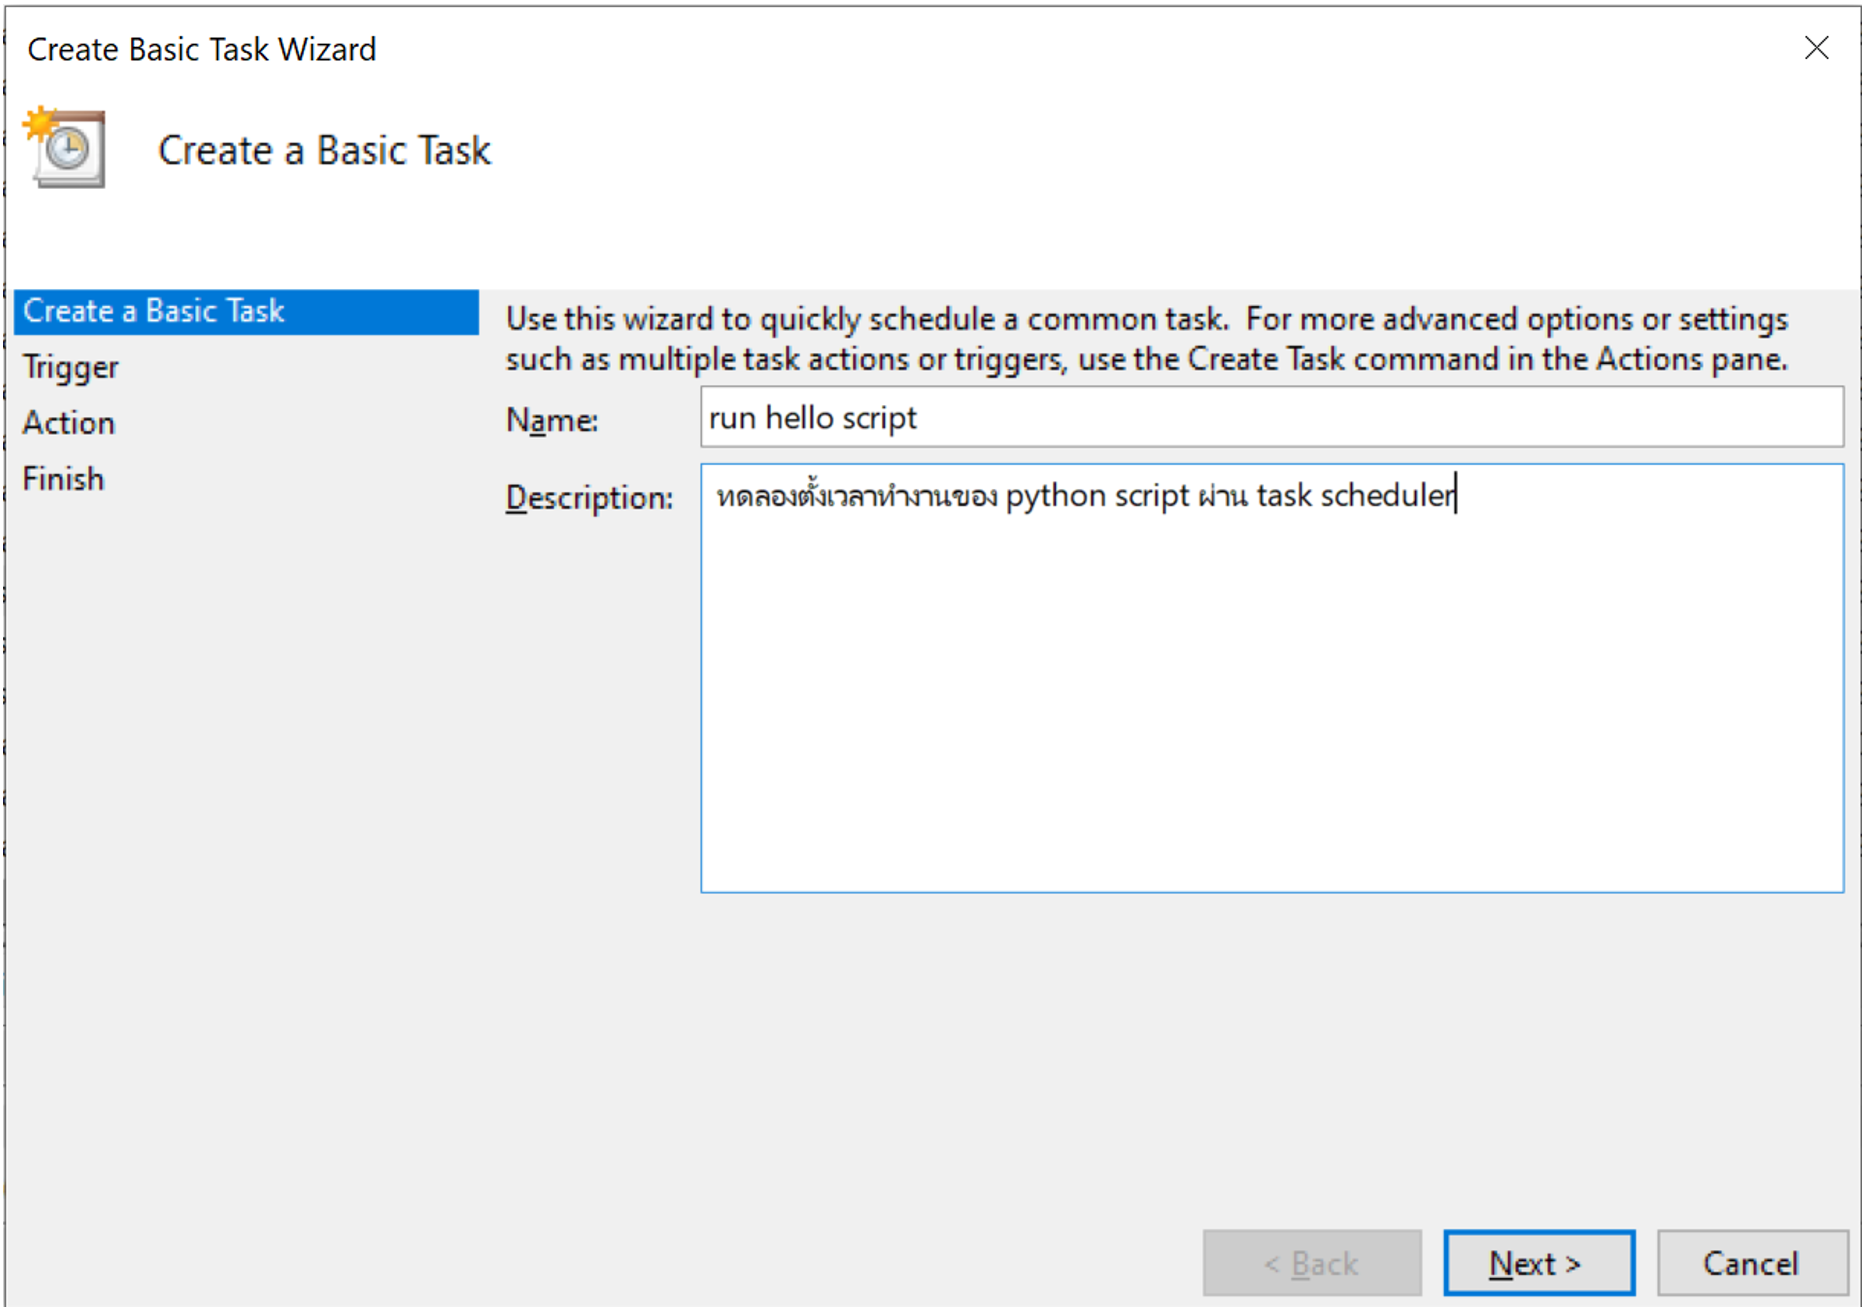
Task: Click the Description label
Action: coord(588,497)
